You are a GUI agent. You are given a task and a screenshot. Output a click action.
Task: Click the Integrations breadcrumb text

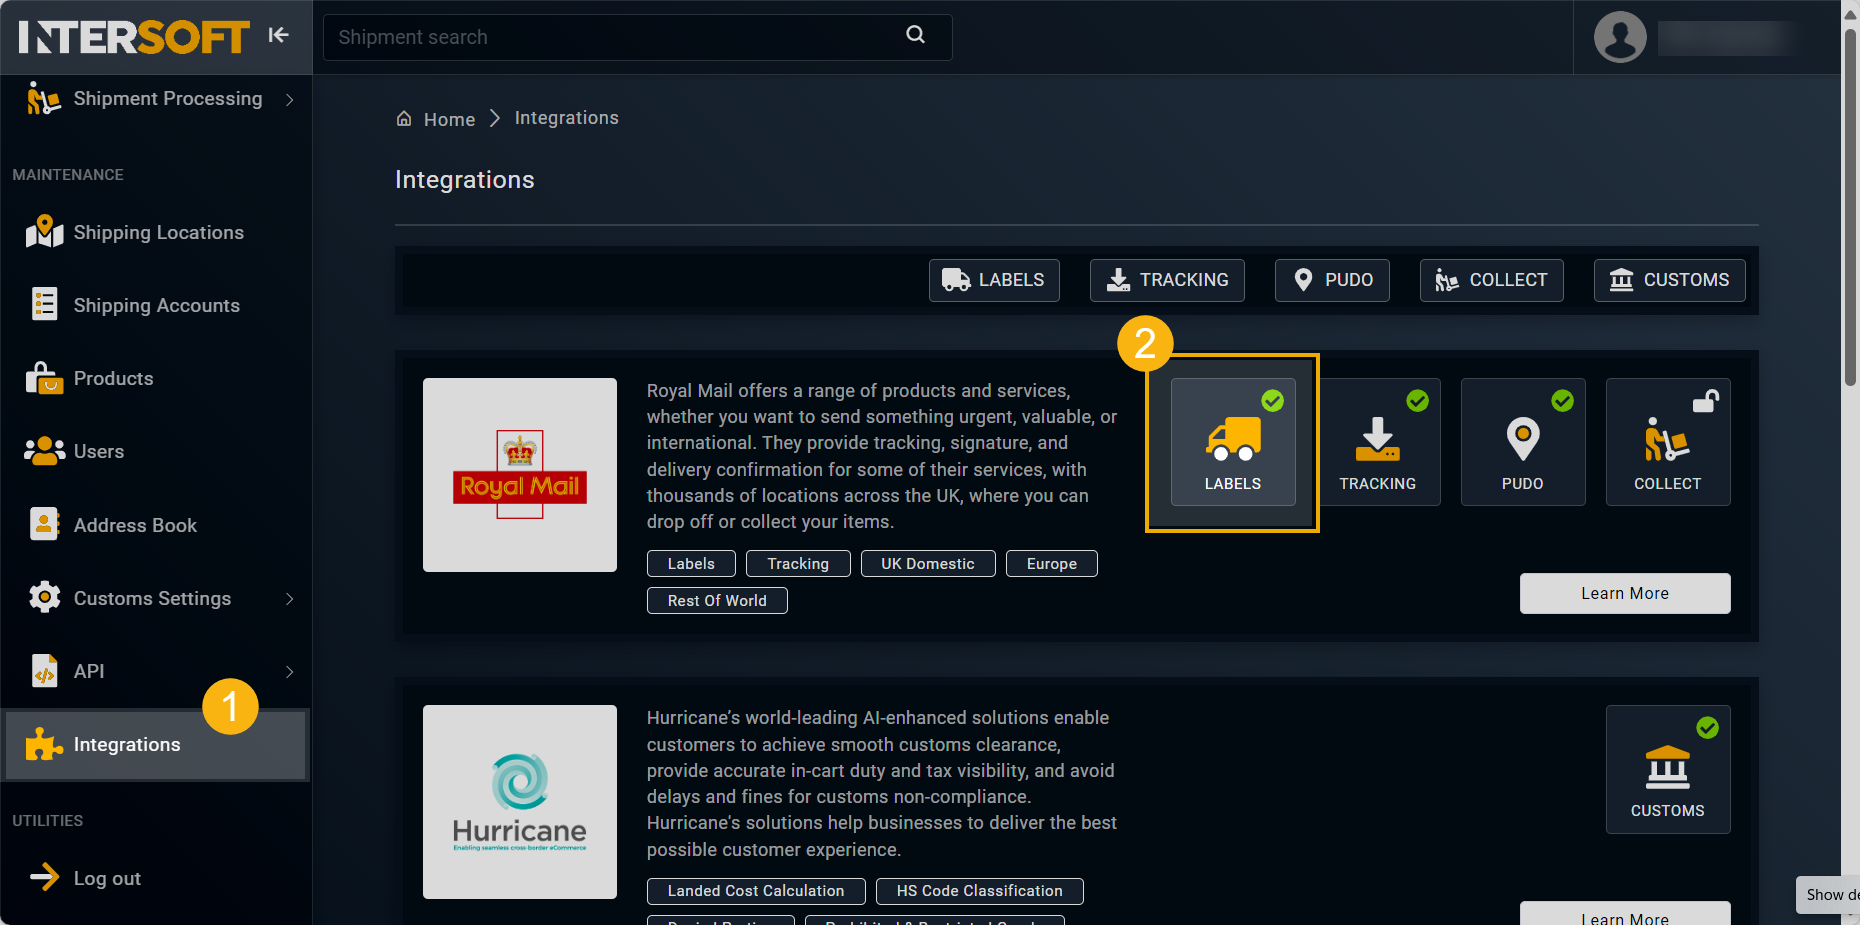click(567, 118)
